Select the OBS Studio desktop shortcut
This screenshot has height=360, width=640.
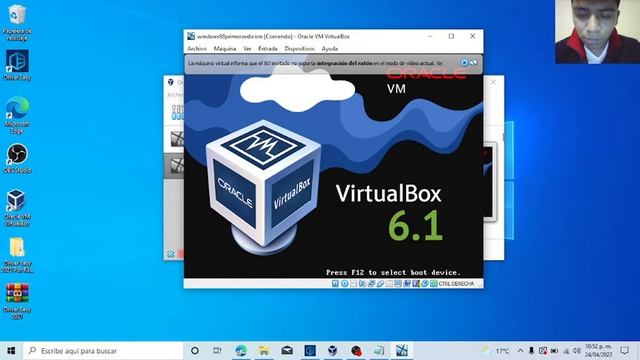coord(17,158)
